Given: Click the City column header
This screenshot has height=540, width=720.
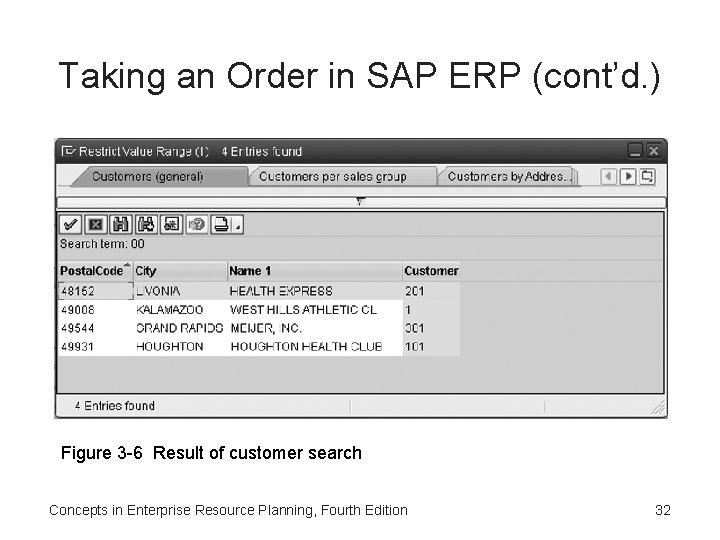Looking at the screenshot, I should [x=180, y=271].
